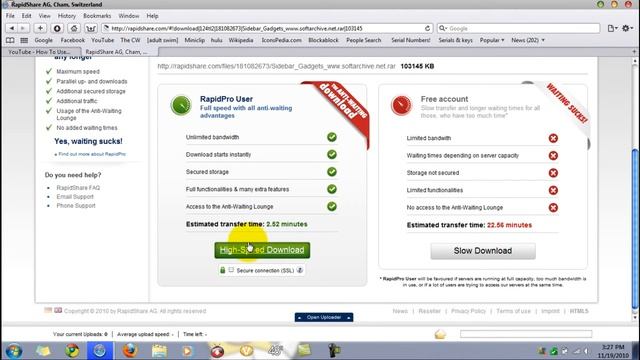The width and height of the screenshot is (640, 360).
Task: Open the Window menu
Action: pos(129,16)
